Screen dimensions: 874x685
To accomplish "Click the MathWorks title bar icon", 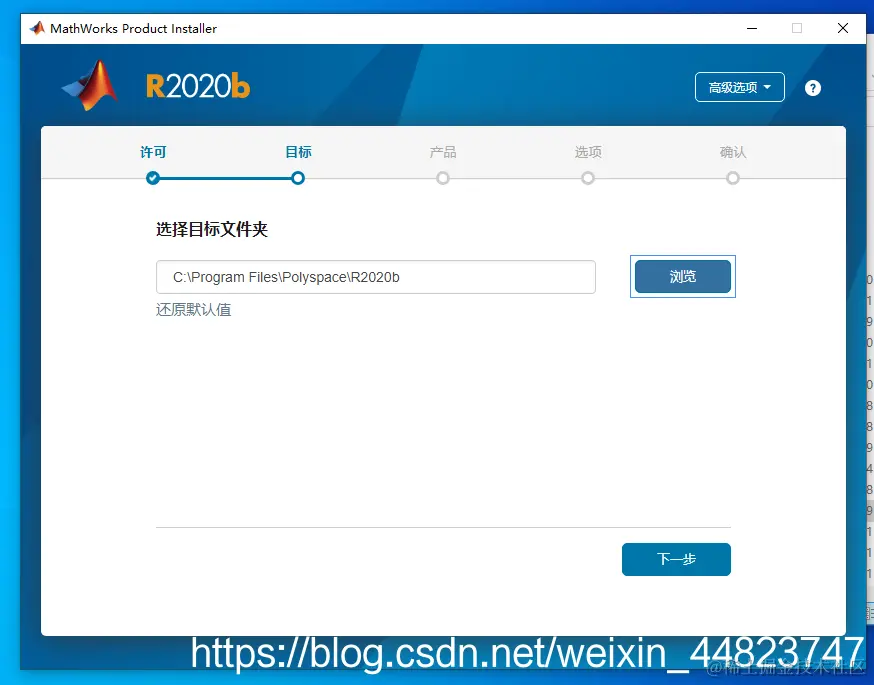I will click(x=37, y=28).
